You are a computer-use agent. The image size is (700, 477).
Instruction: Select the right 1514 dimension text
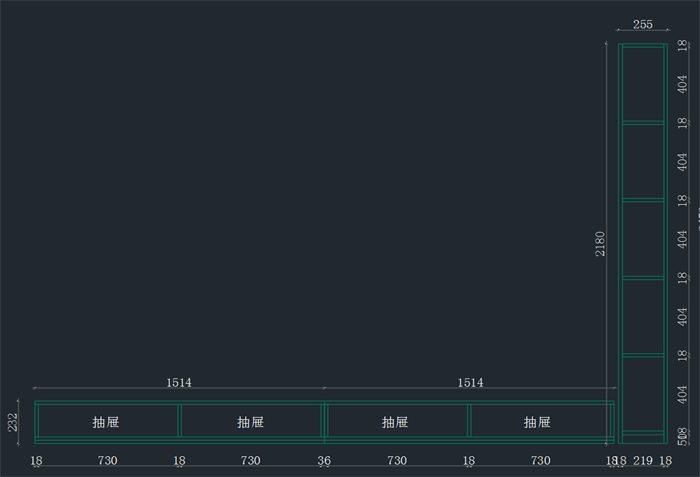point(470,382)
